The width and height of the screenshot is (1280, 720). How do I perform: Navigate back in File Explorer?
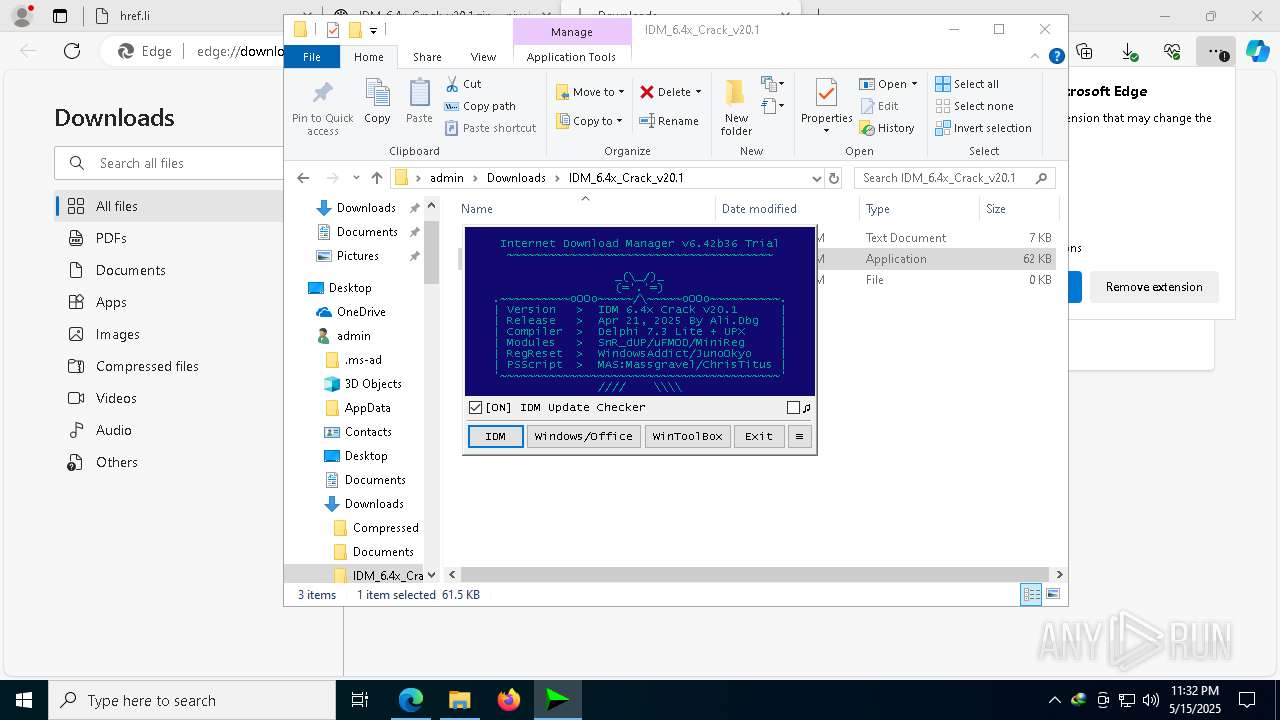[303, 178]
